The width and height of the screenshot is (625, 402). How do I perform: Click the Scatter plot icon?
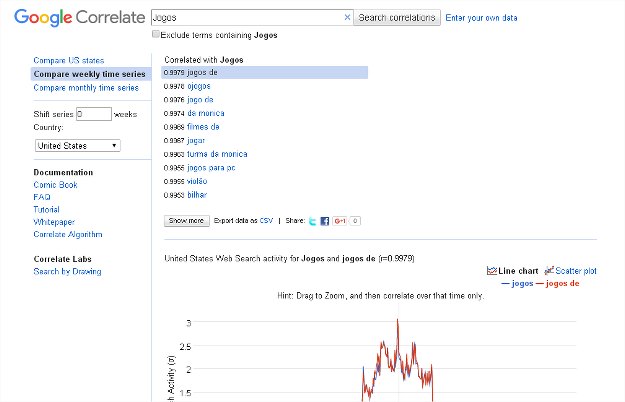point(549,271)
